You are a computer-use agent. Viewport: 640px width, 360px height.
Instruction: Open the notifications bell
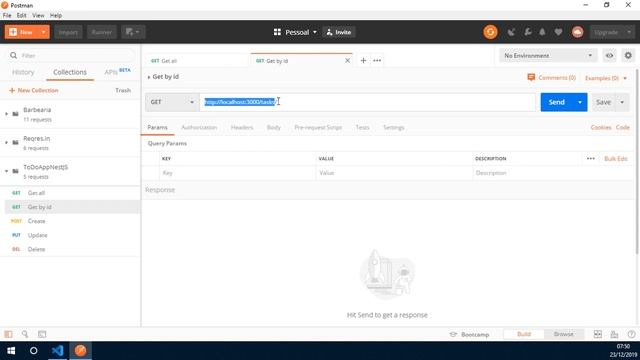click(x=542, y=32)
